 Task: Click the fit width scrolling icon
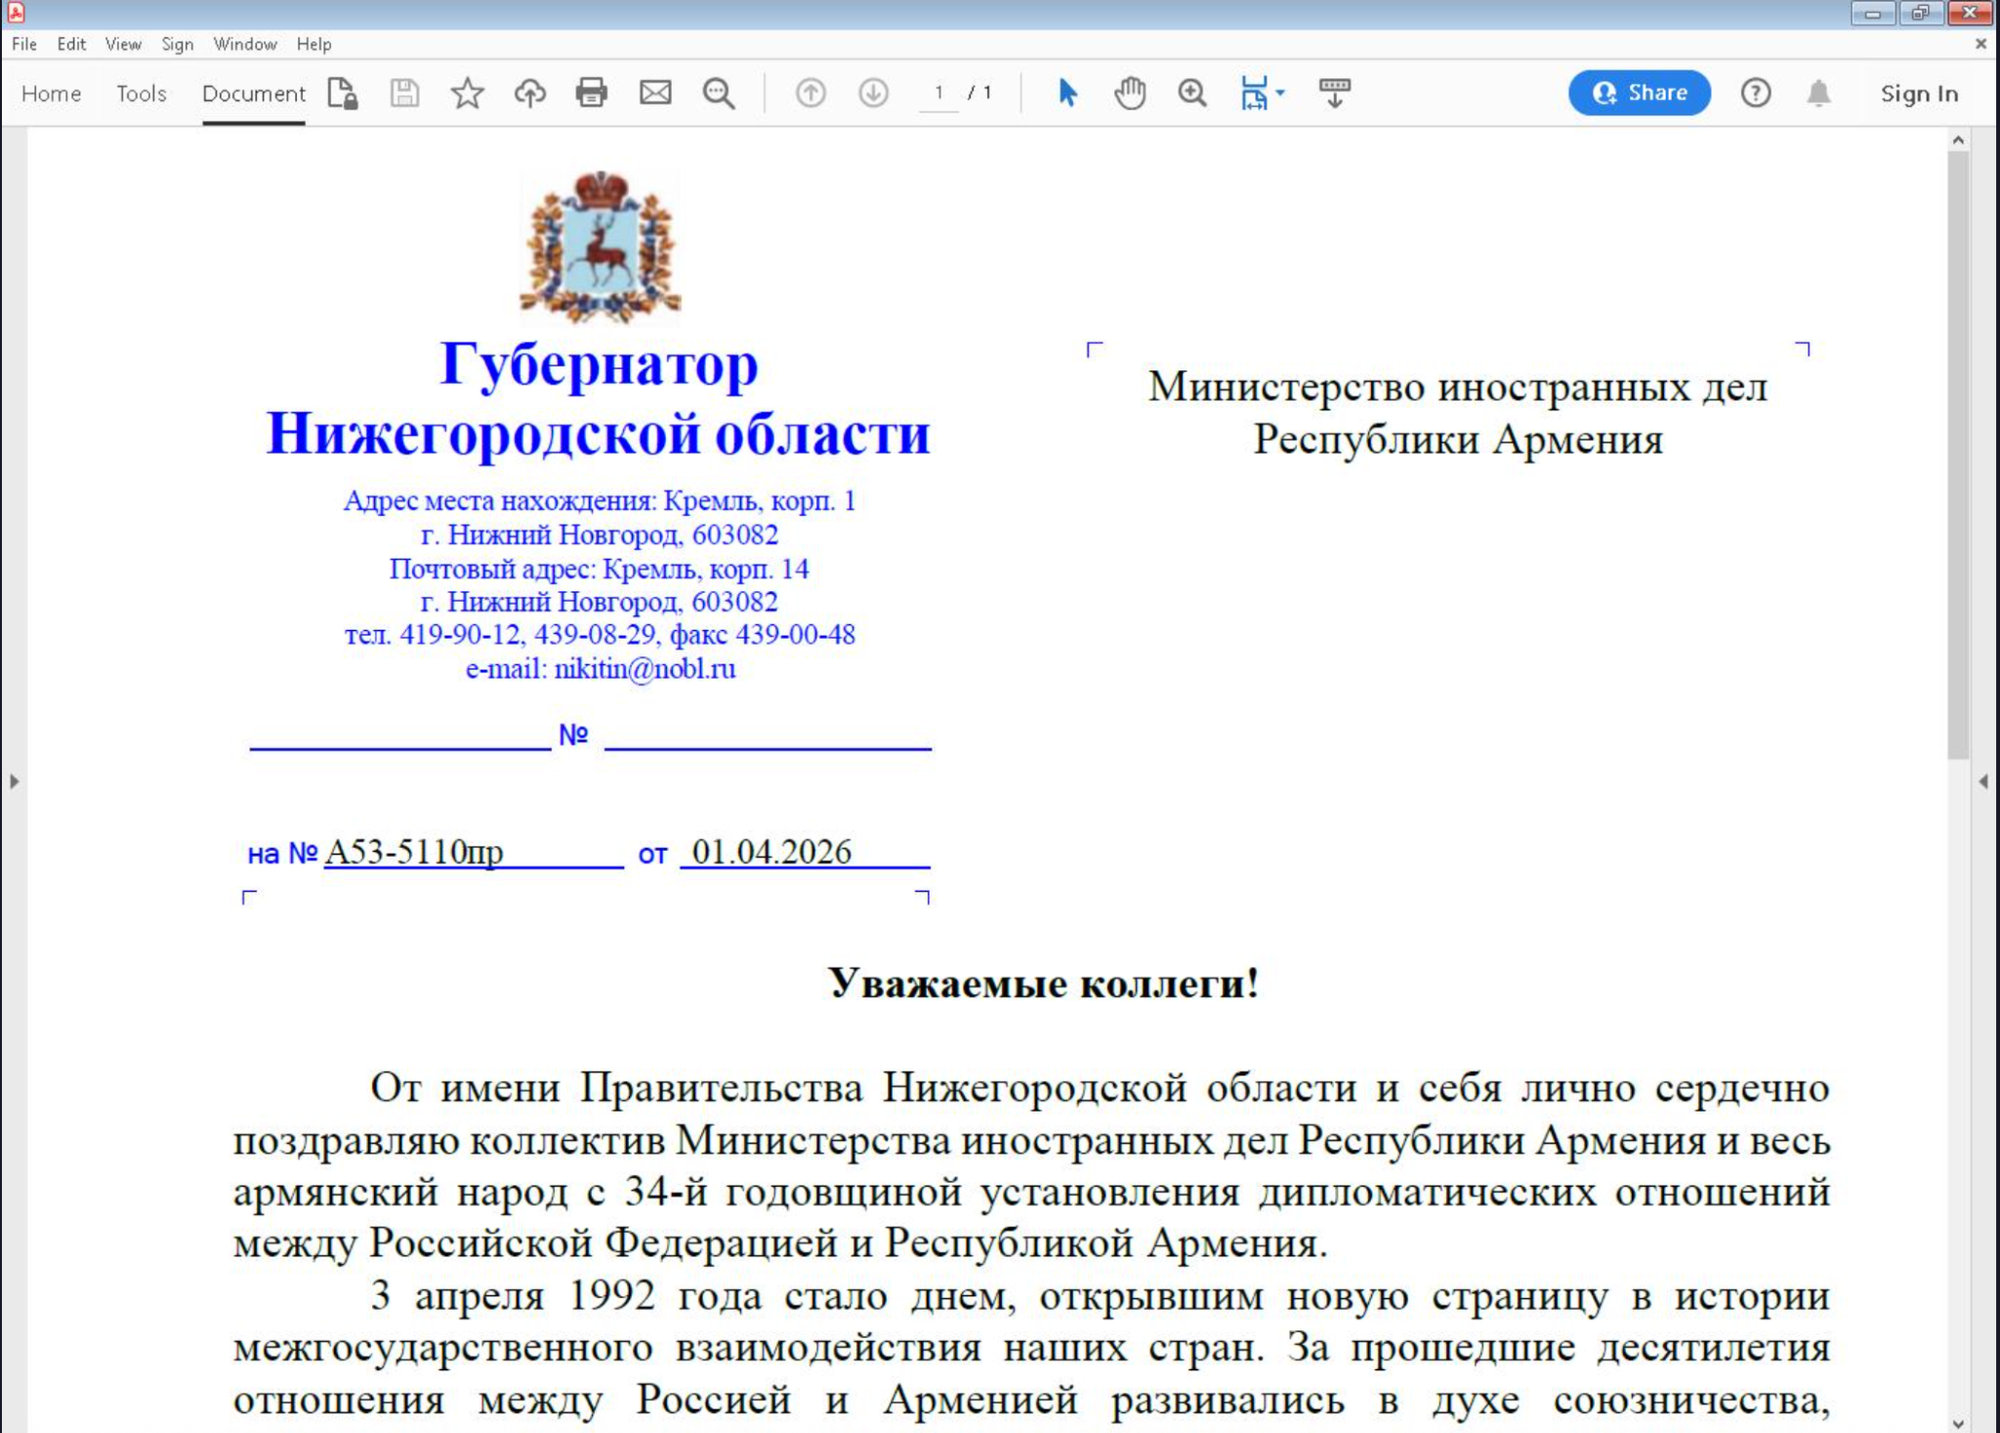1254,93
